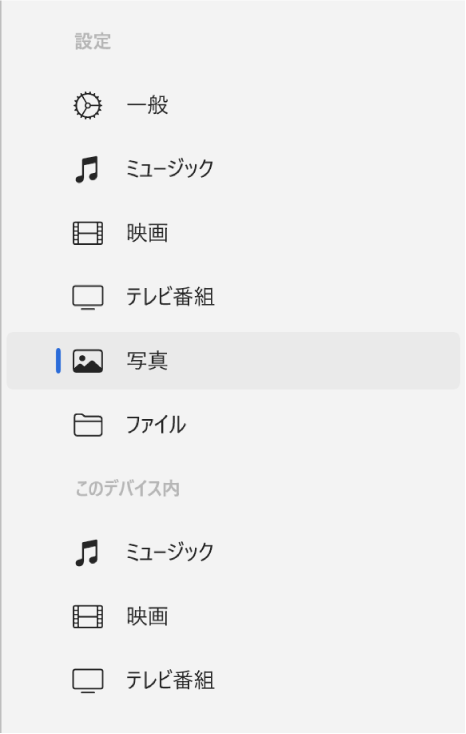
Task: Open ミュージック in the 設定 section
Action: tap(233, 169)
